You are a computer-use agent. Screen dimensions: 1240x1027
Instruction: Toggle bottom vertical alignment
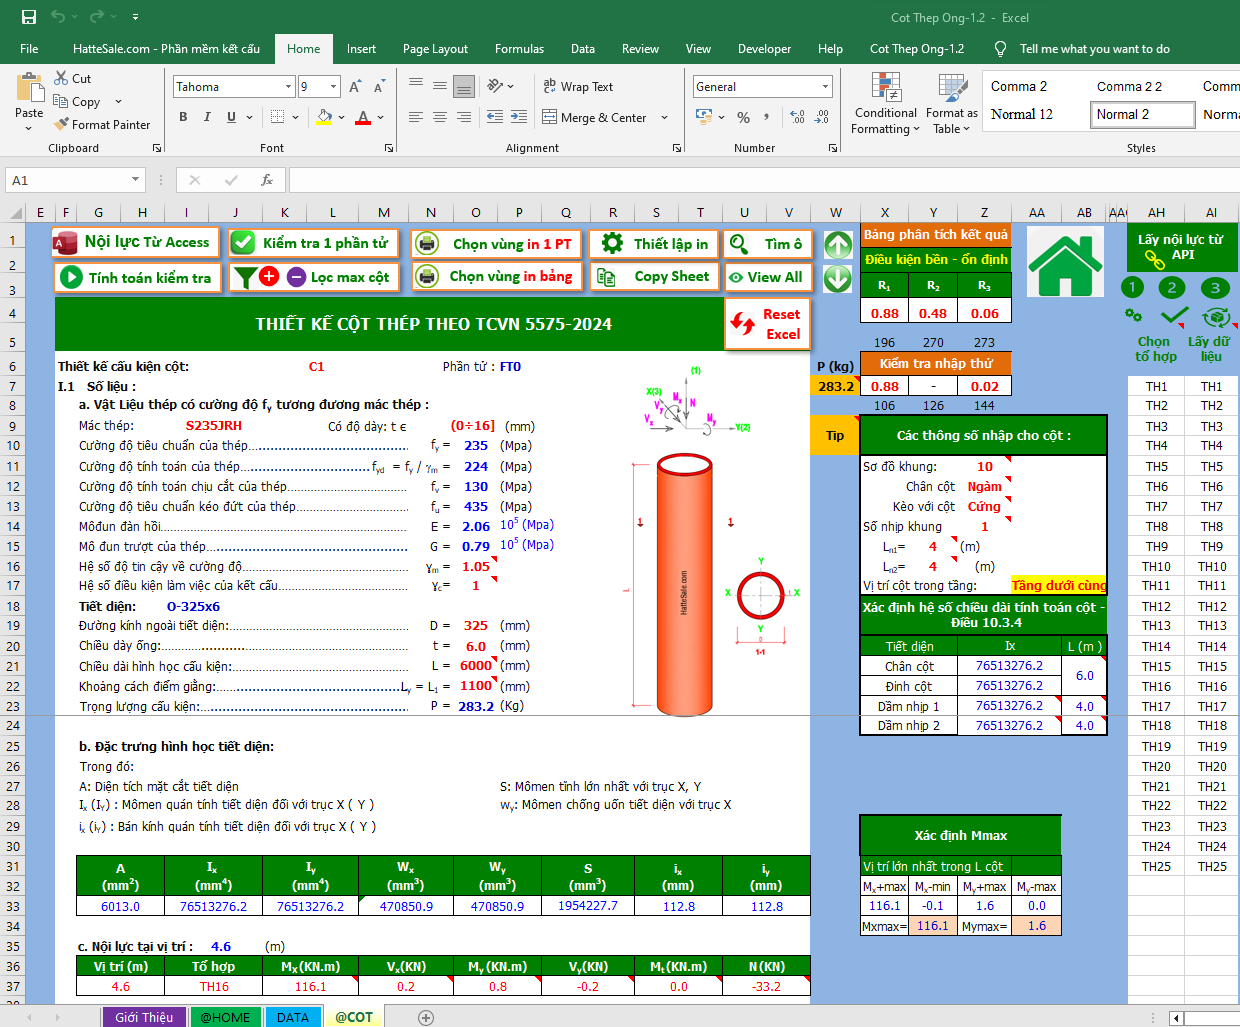pyautogui.click(x=464, y=87)
